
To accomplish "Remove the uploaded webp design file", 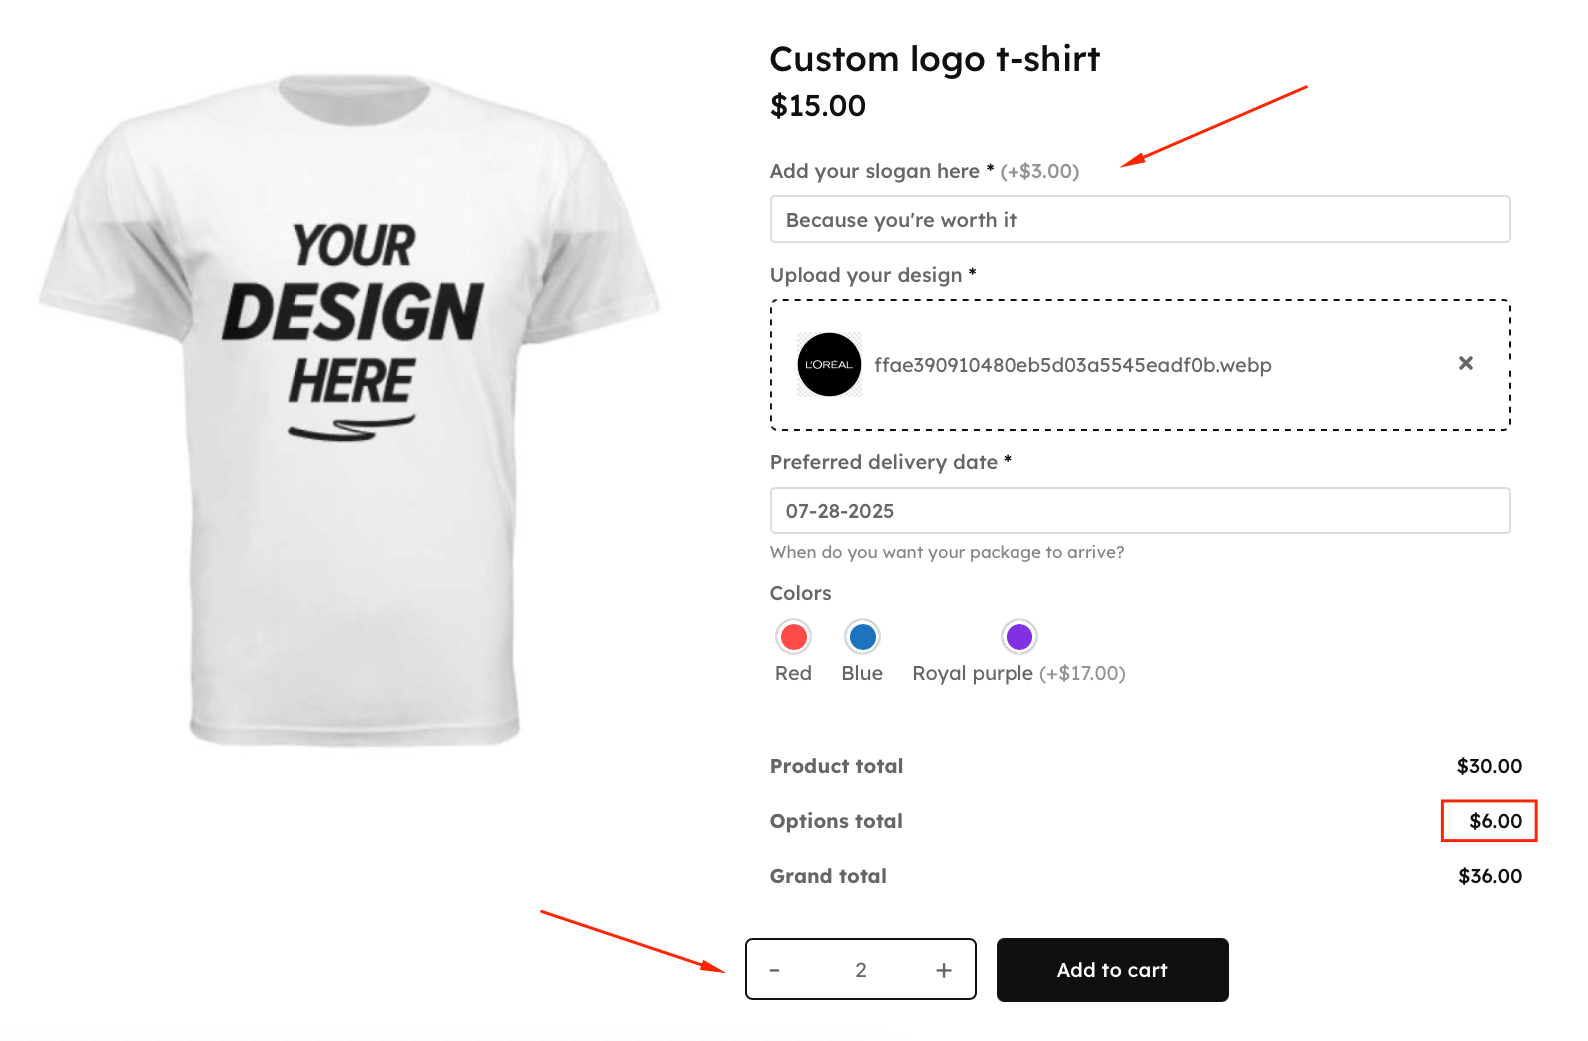I will [x=1465, y=363].
